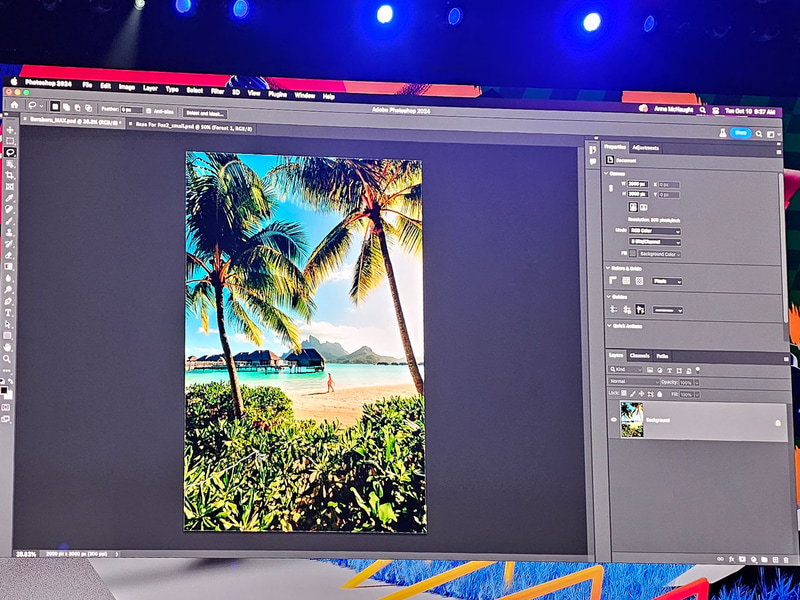Select the Clone Stamp tool
Viewport: 800px width, 600px height.
pos(10,232)
